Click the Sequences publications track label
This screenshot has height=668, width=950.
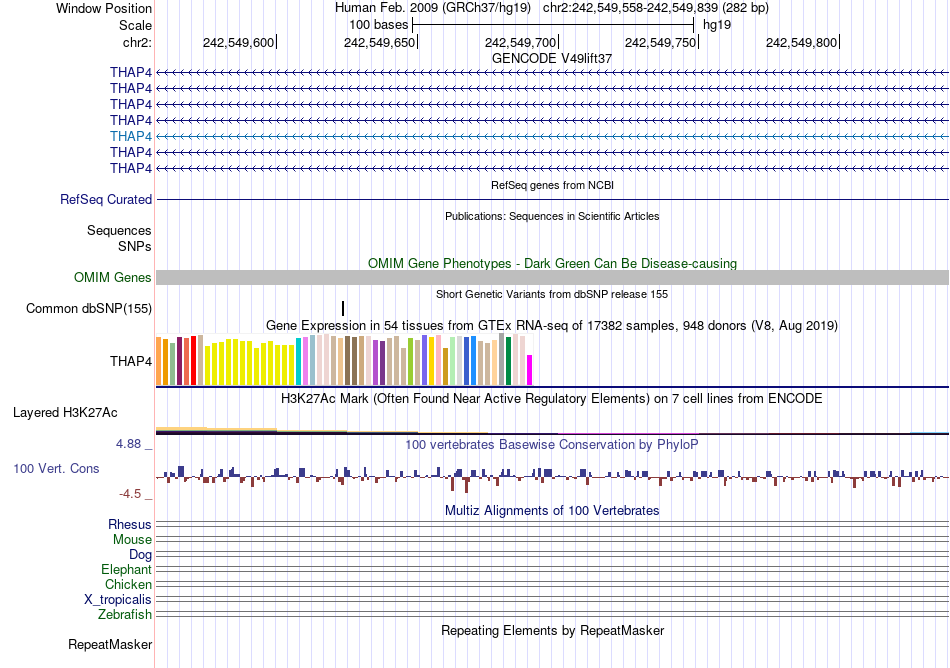[x=119, y=230]
